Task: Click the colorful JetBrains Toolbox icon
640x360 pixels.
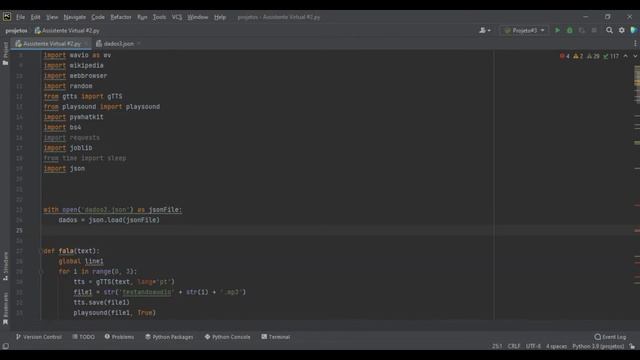Action: 633,31
